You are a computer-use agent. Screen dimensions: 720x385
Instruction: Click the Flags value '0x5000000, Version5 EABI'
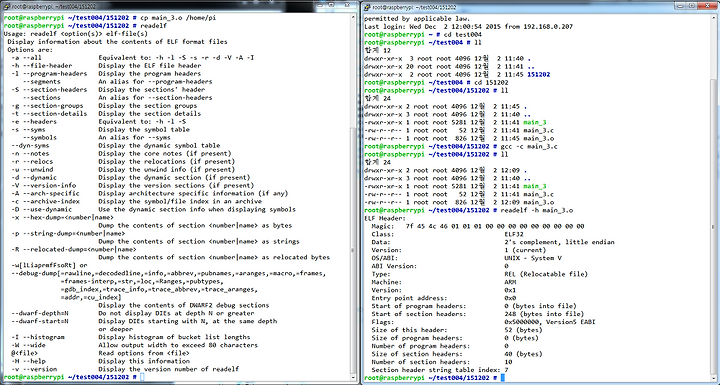(550, 322)
